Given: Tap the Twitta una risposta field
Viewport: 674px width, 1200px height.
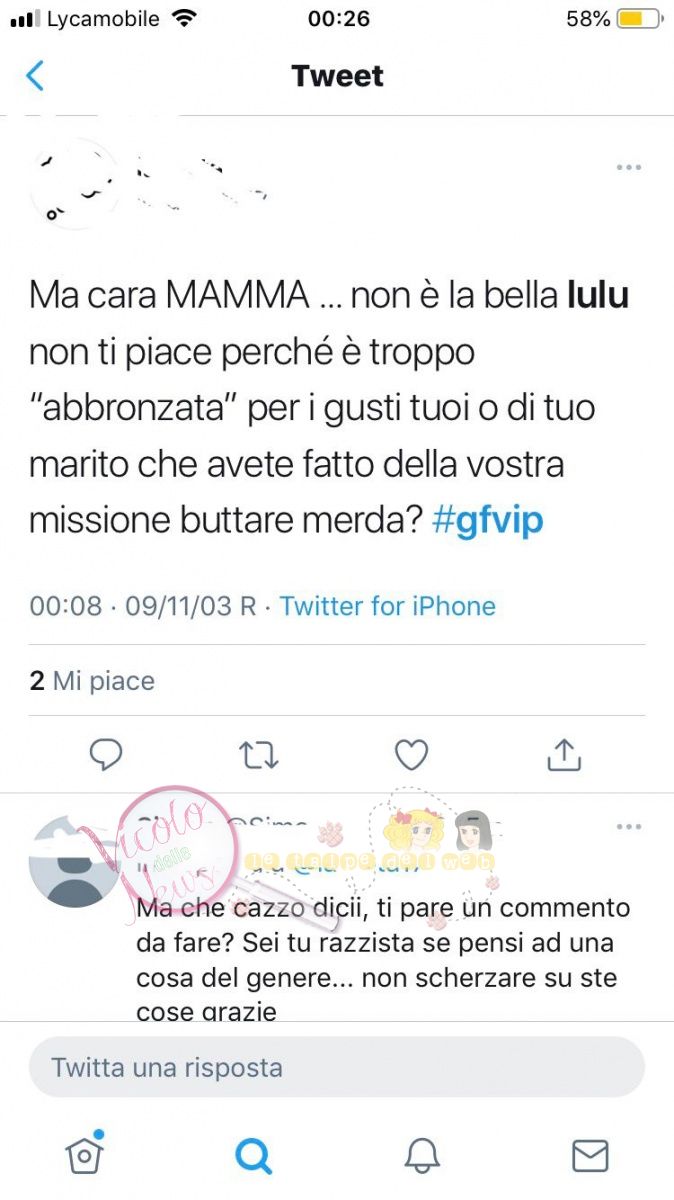Looking at the screenshot, I should 337,1067.
